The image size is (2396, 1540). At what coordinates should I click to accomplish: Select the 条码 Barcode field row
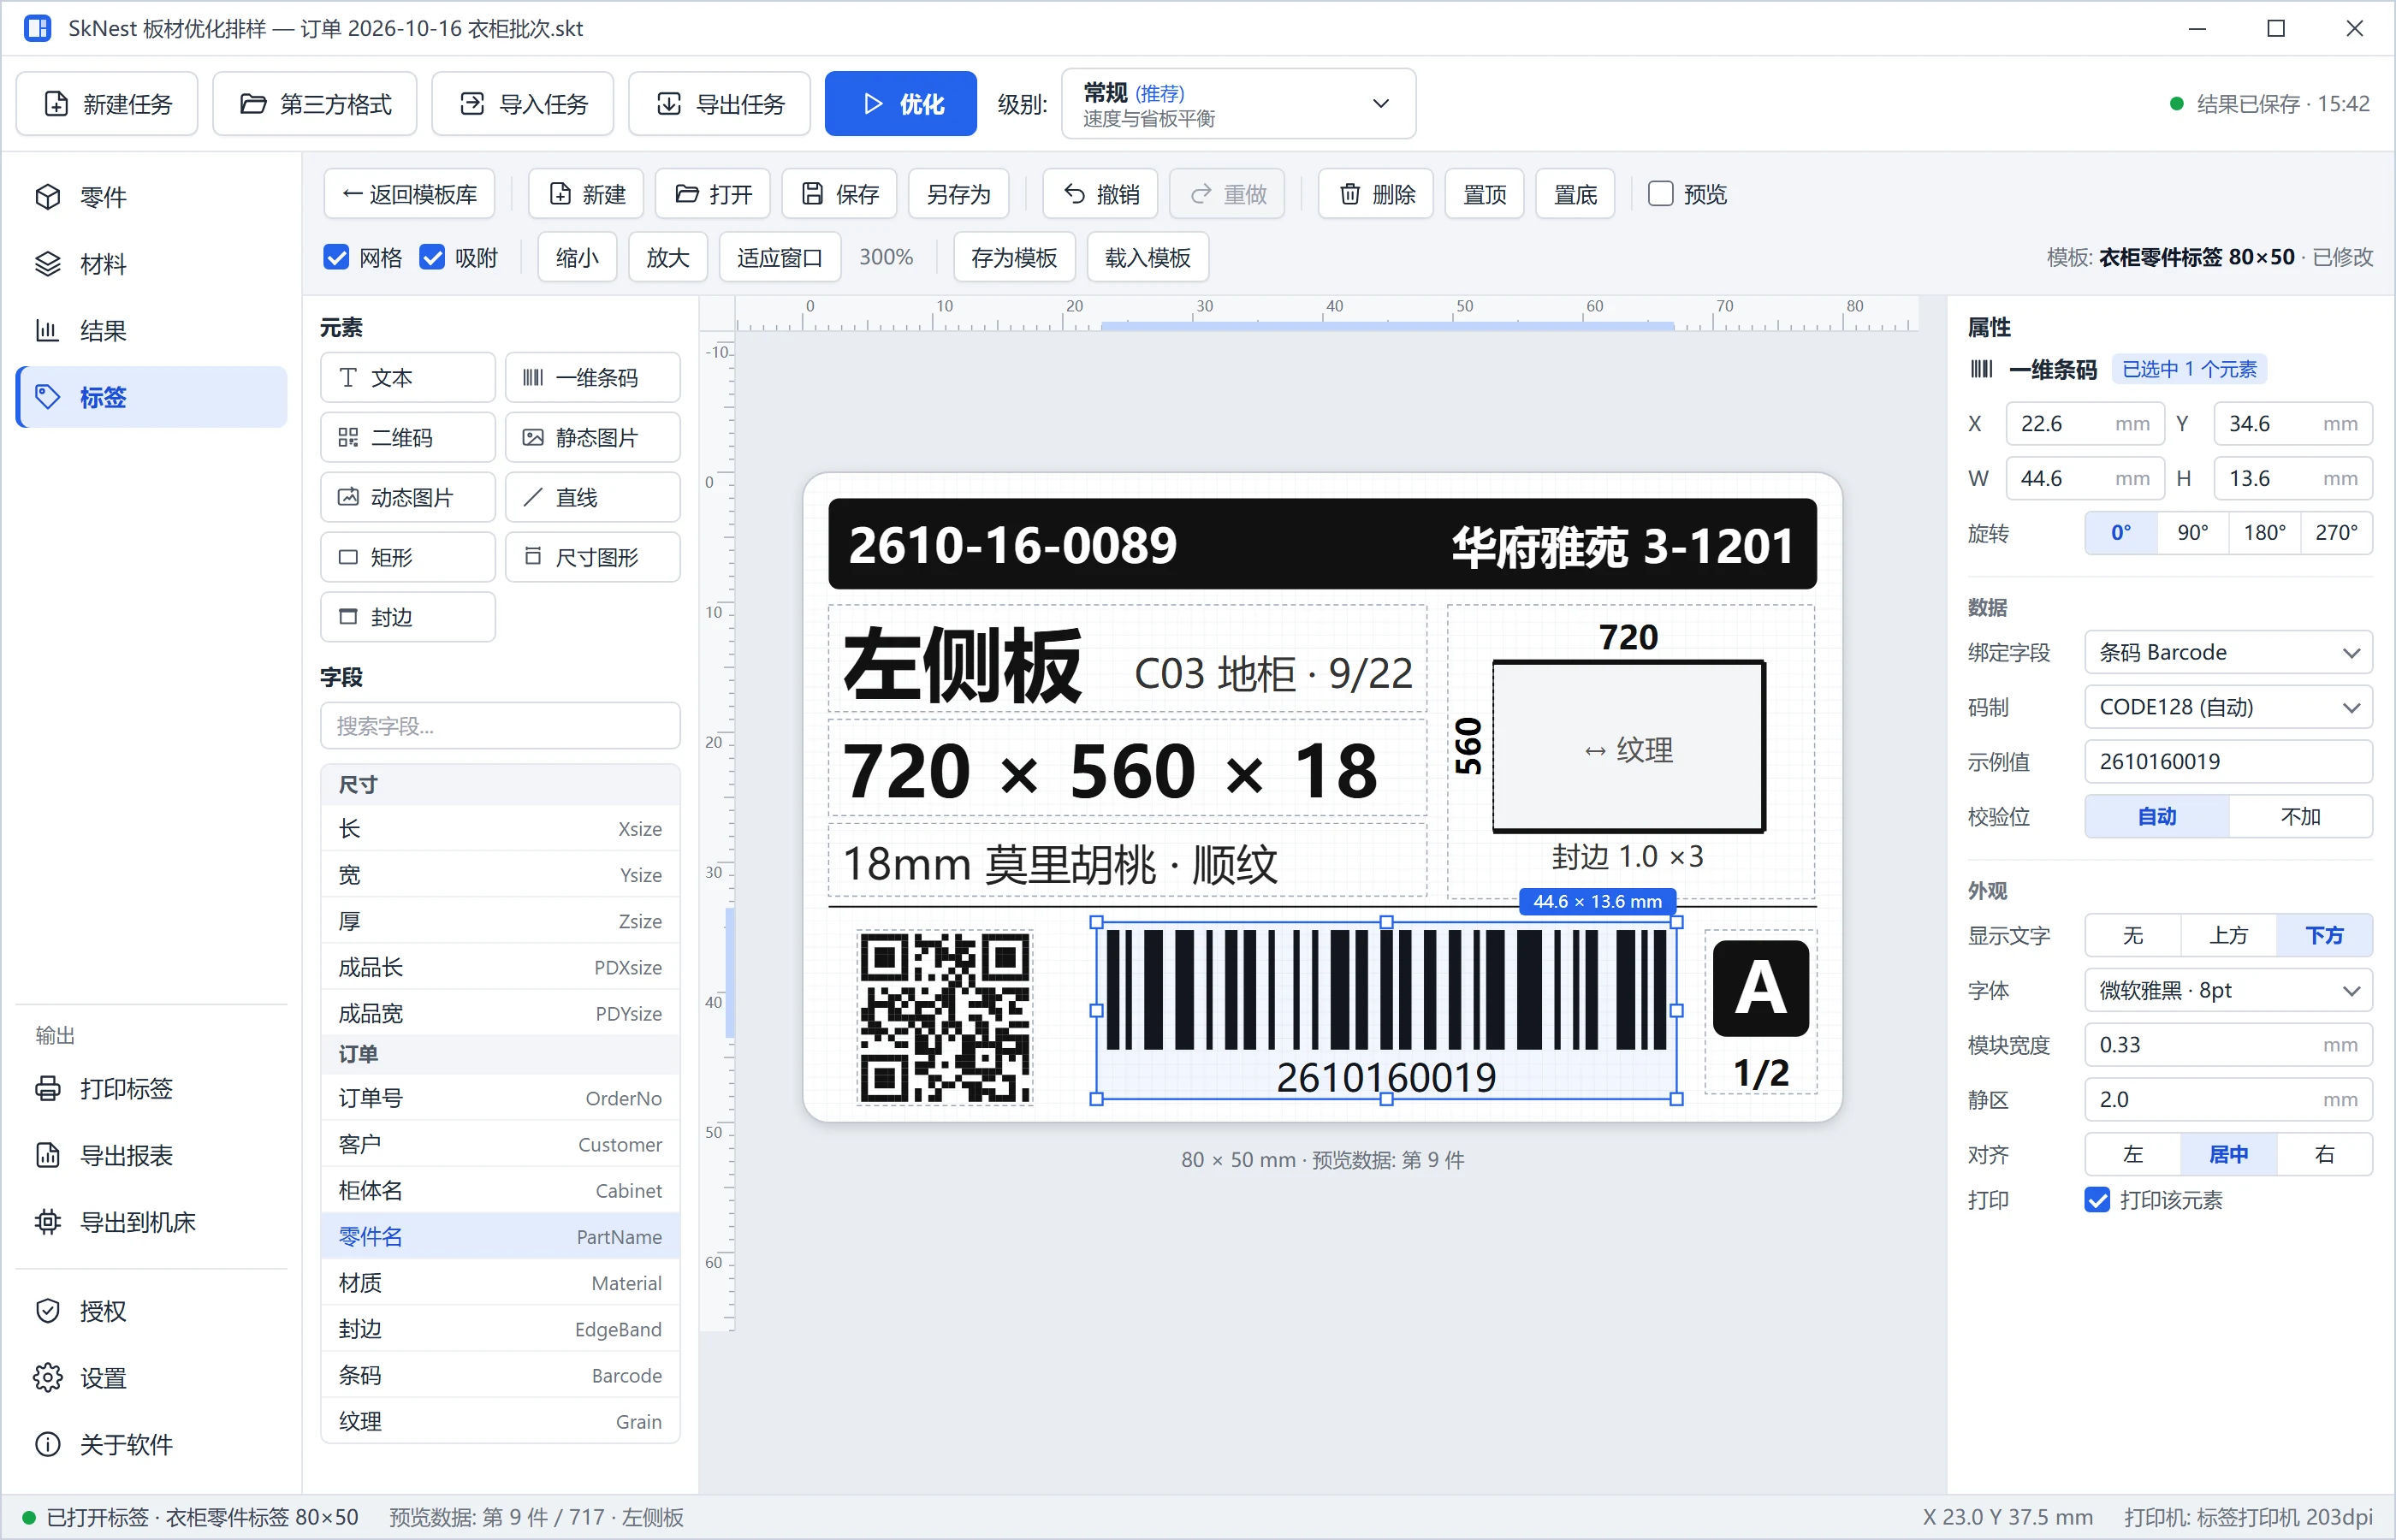click(x=500, y=1376)
